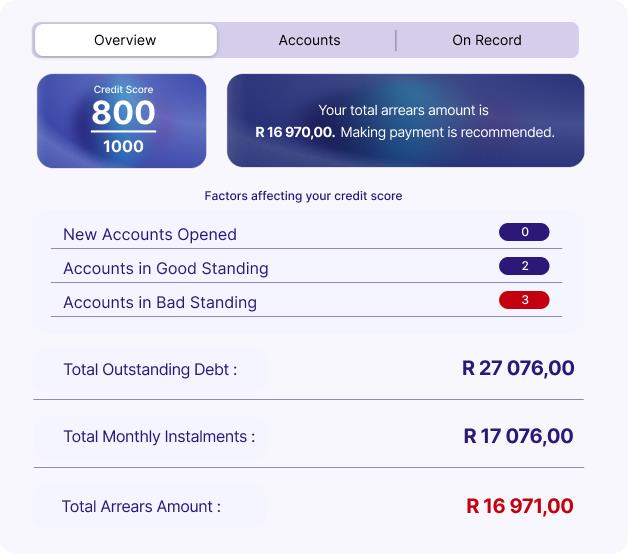
Task: Click the Total Arrears Amount label
Action: coord(141,506)
